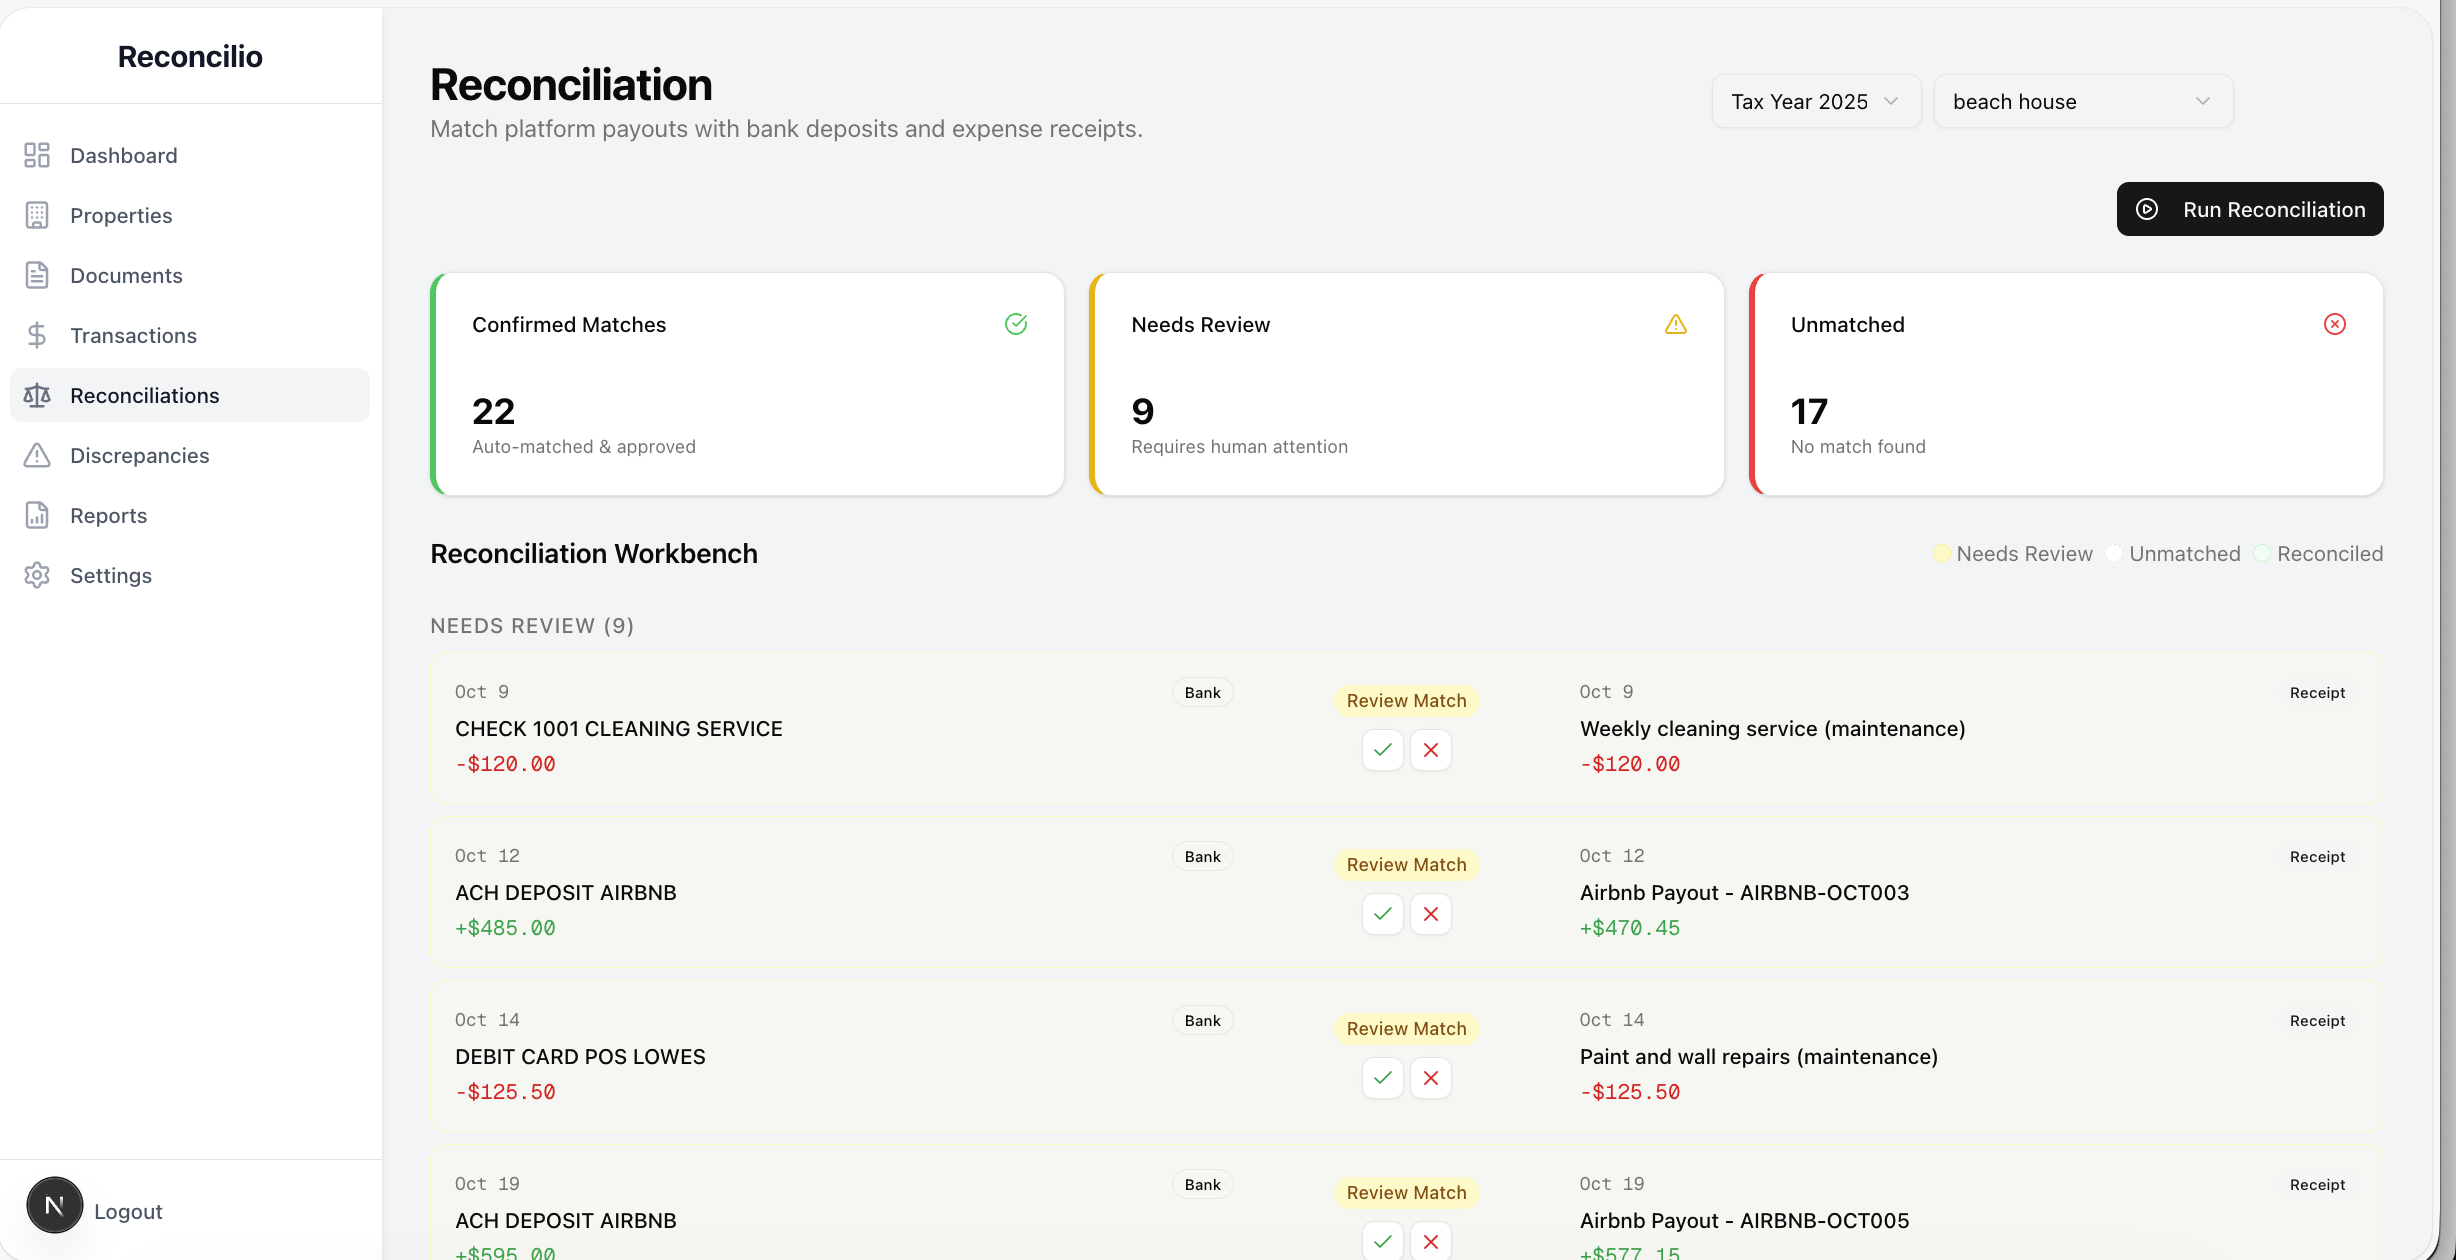Viewport: 2456px width, 1260px height.
Task: Select Paint and wall repairs (maintenance) text
Action: click(1758, 1056)
